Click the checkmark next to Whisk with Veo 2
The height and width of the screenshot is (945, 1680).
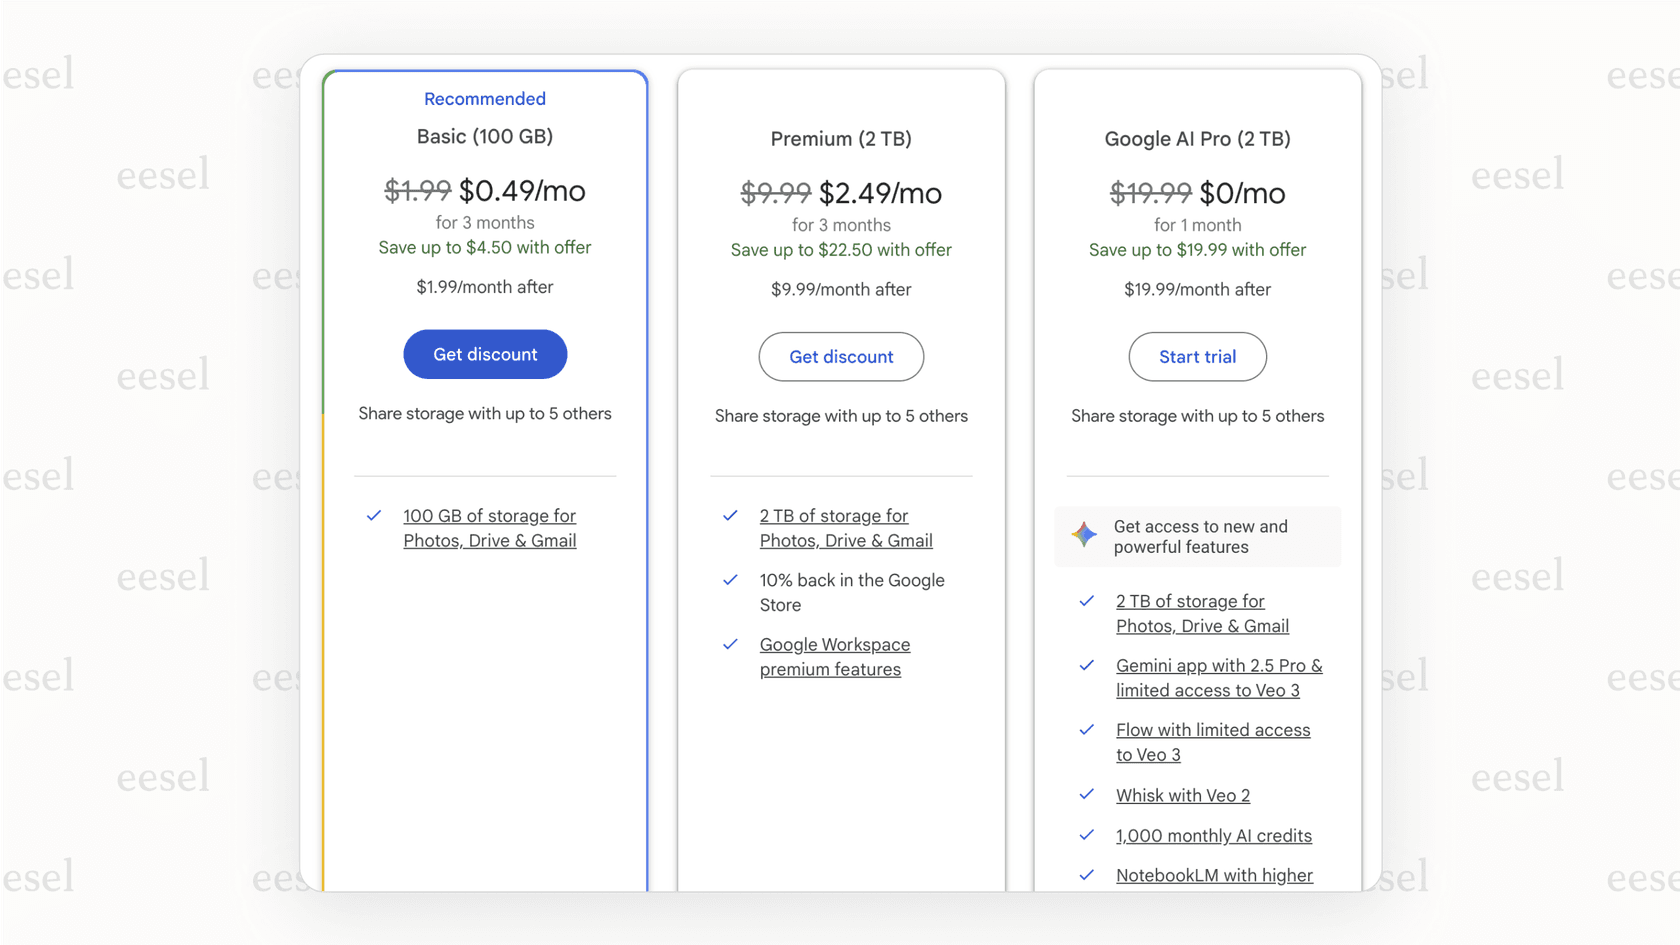[1087, 794]
